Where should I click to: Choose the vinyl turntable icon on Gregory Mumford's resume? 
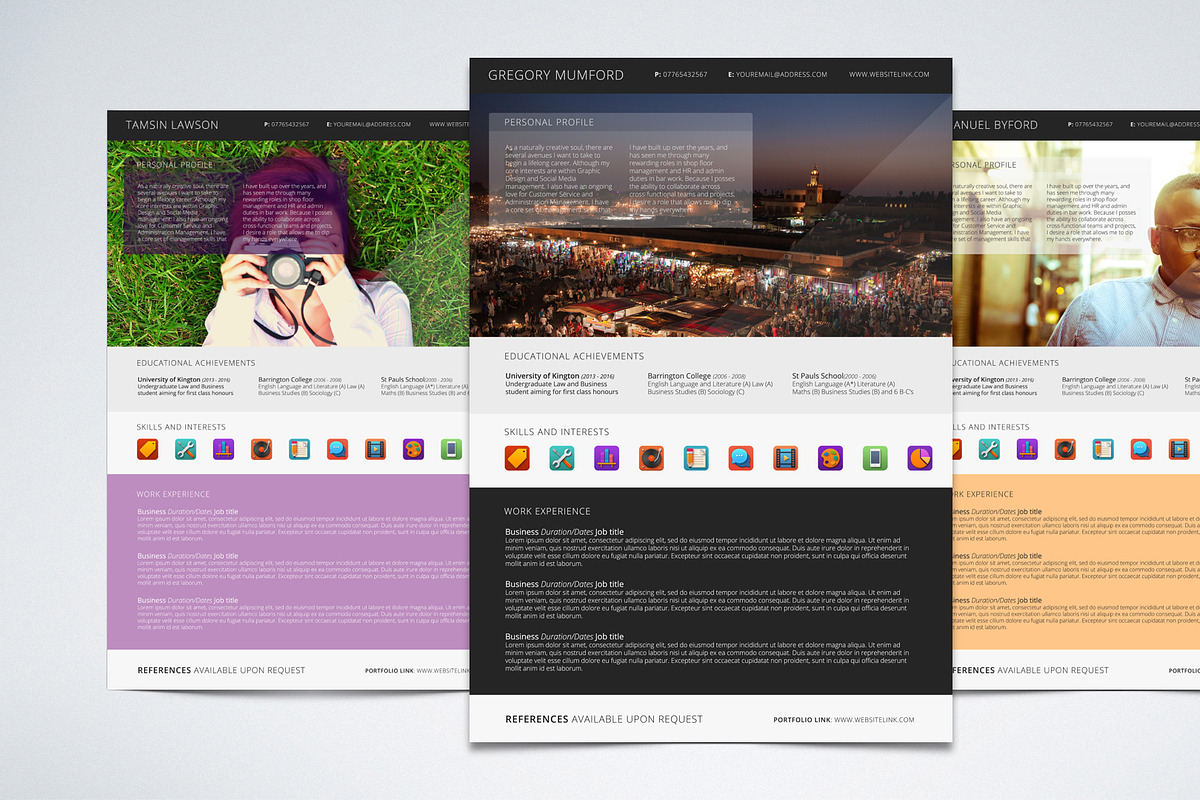[652, 458]
